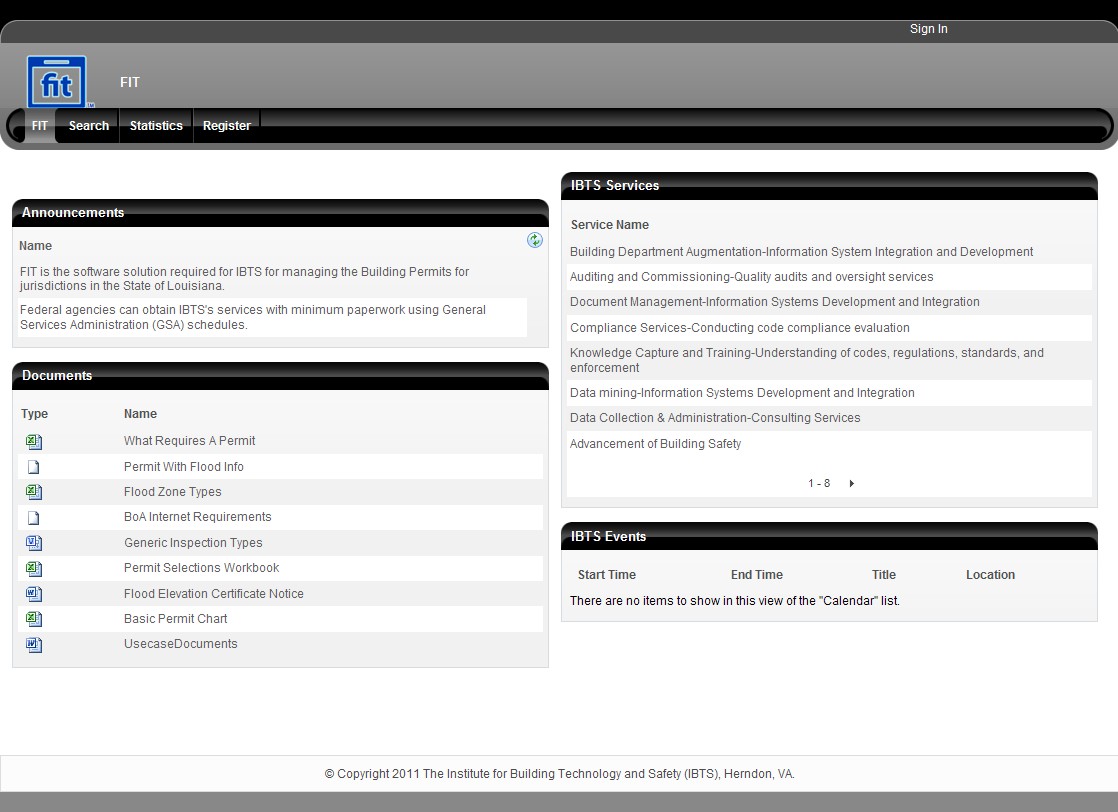Click file icon beside Permit With Flood Info
Screen dimensions: 1118x812
34,467
